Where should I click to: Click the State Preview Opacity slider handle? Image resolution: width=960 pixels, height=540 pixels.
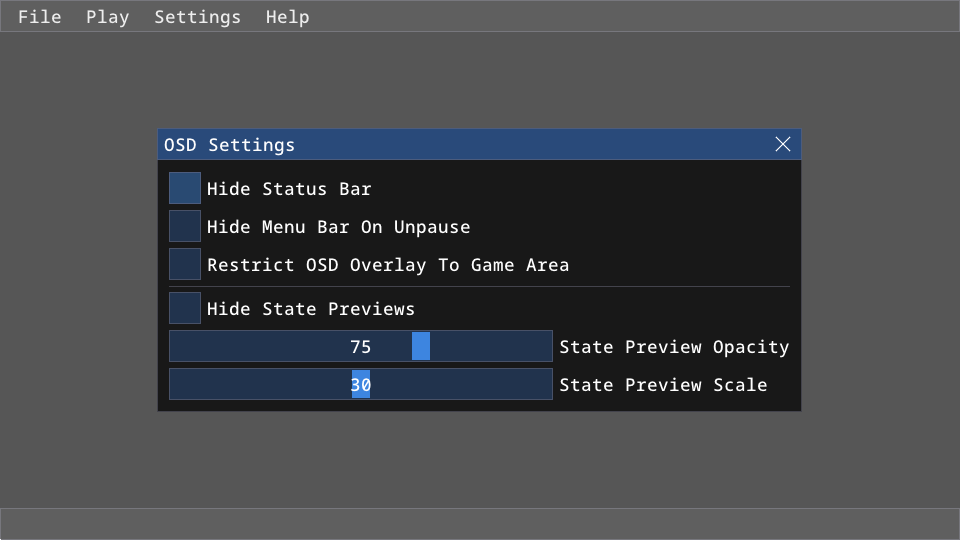coord(421,346)
